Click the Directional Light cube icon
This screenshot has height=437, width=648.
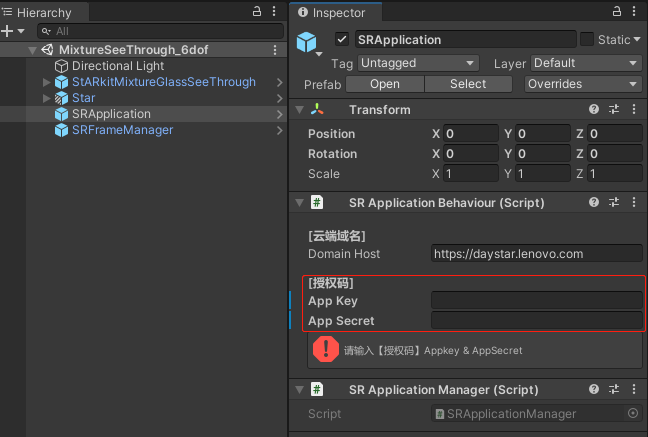click(x=61, y=66)
